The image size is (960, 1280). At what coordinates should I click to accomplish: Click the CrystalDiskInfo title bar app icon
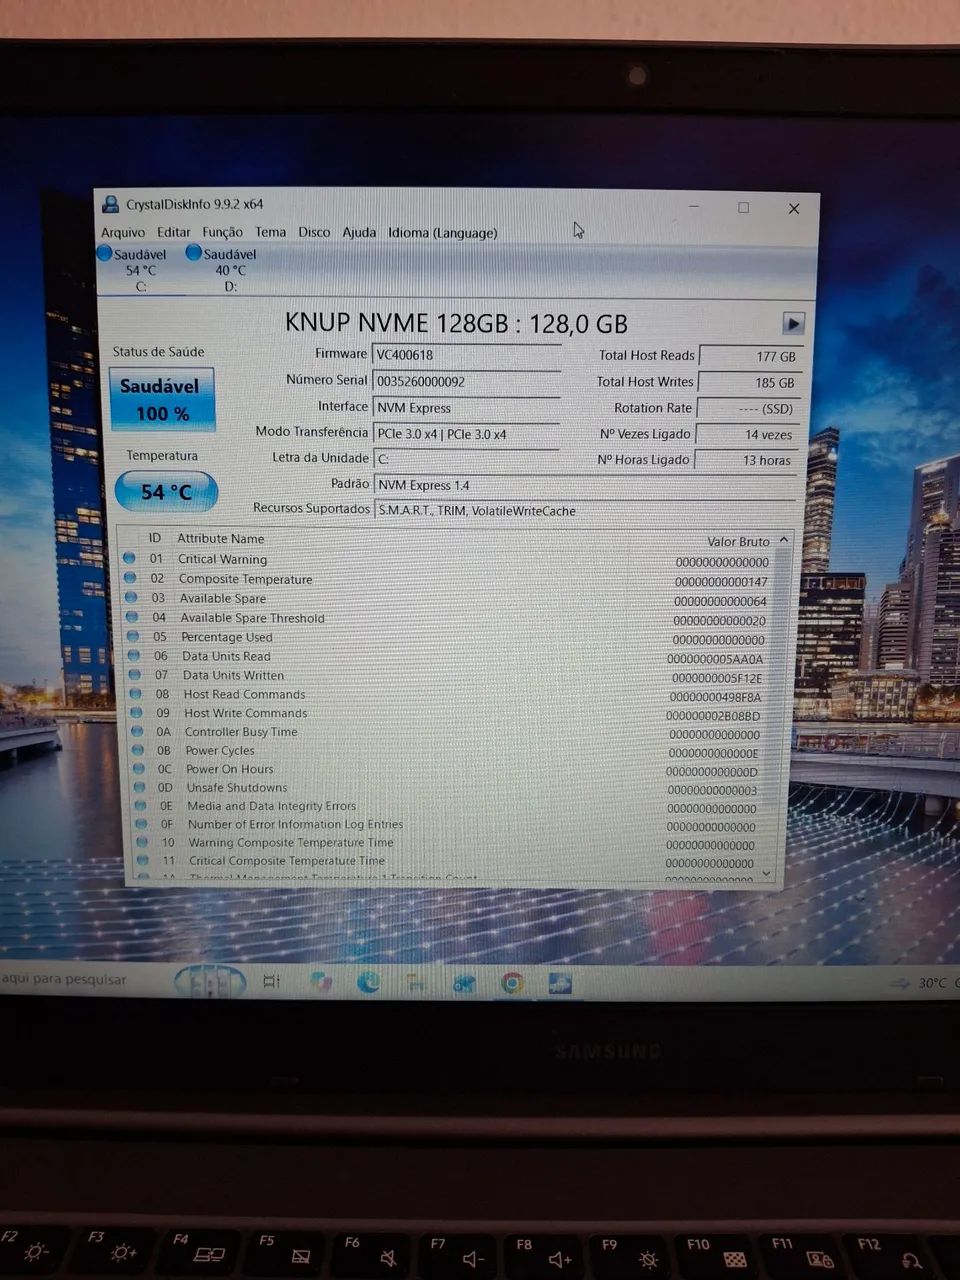click(110, 204)
